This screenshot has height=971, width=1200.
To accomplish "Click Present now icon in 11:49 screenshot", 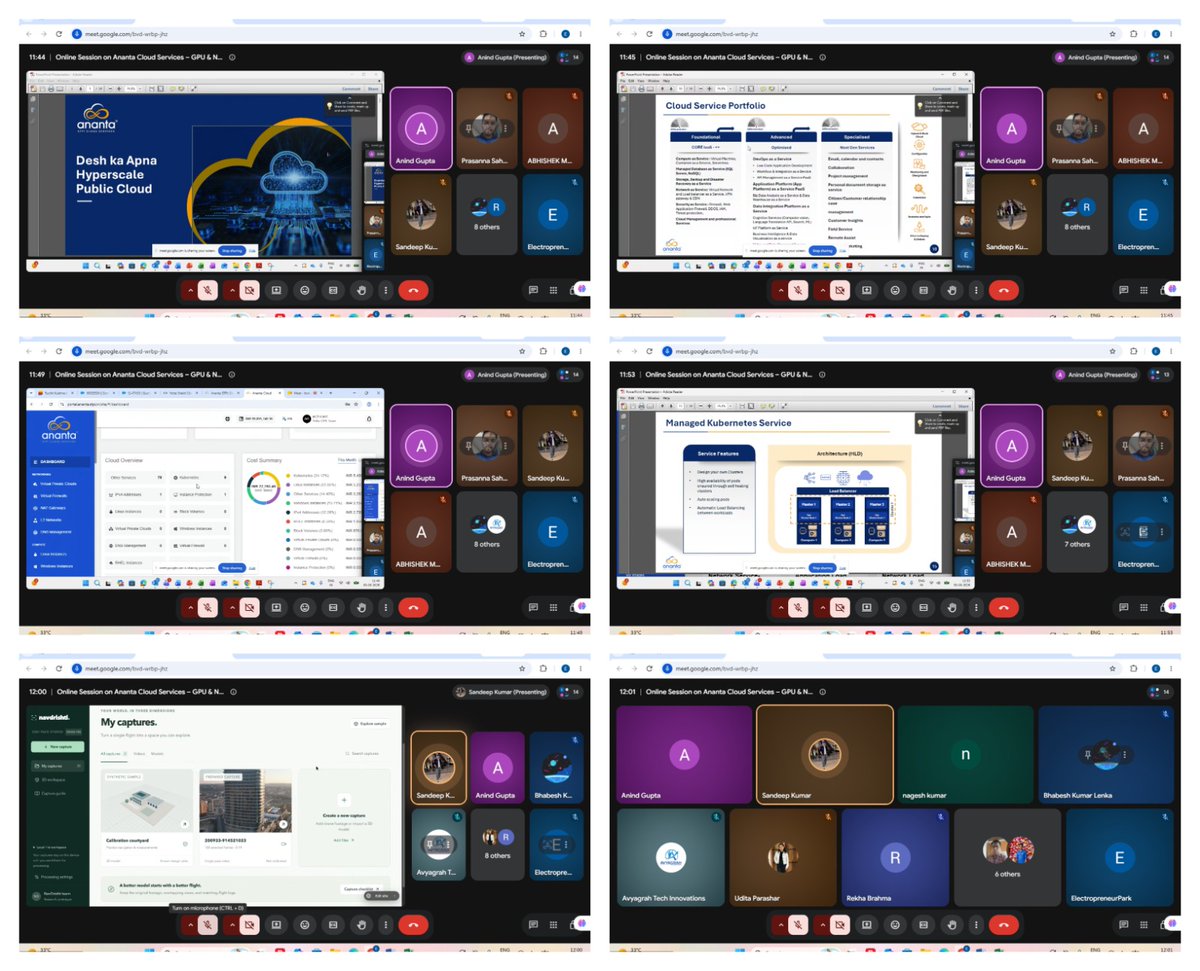I will (x=276, y=608).
